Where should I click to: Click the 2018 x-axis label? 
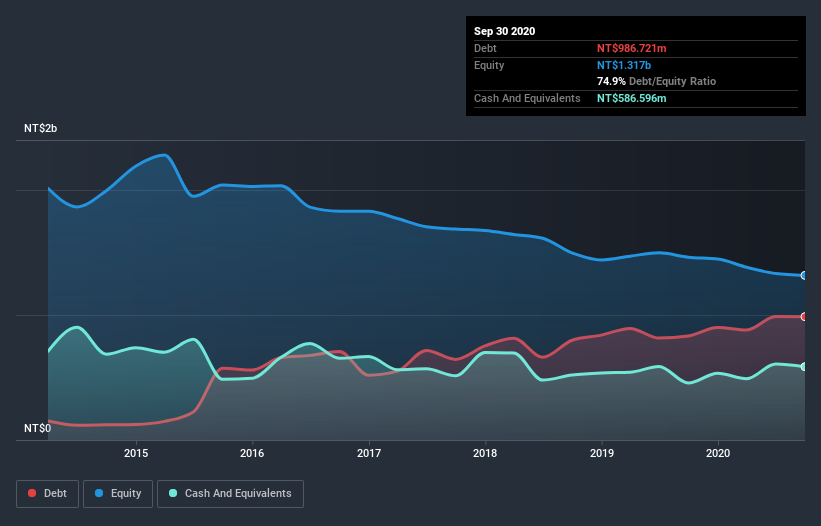(x=485, y=453)
